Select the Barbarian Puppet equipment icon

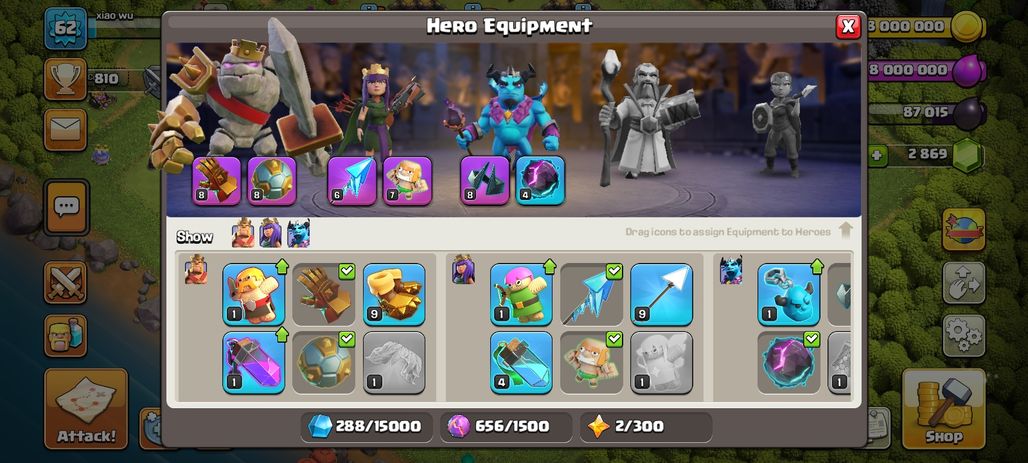(254, 294)
